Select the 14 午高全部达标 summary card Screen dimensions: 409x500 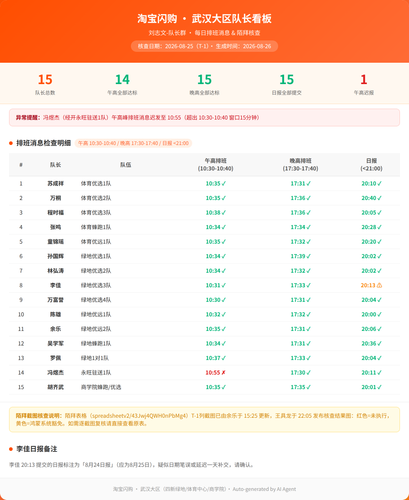tap(122, 84)
